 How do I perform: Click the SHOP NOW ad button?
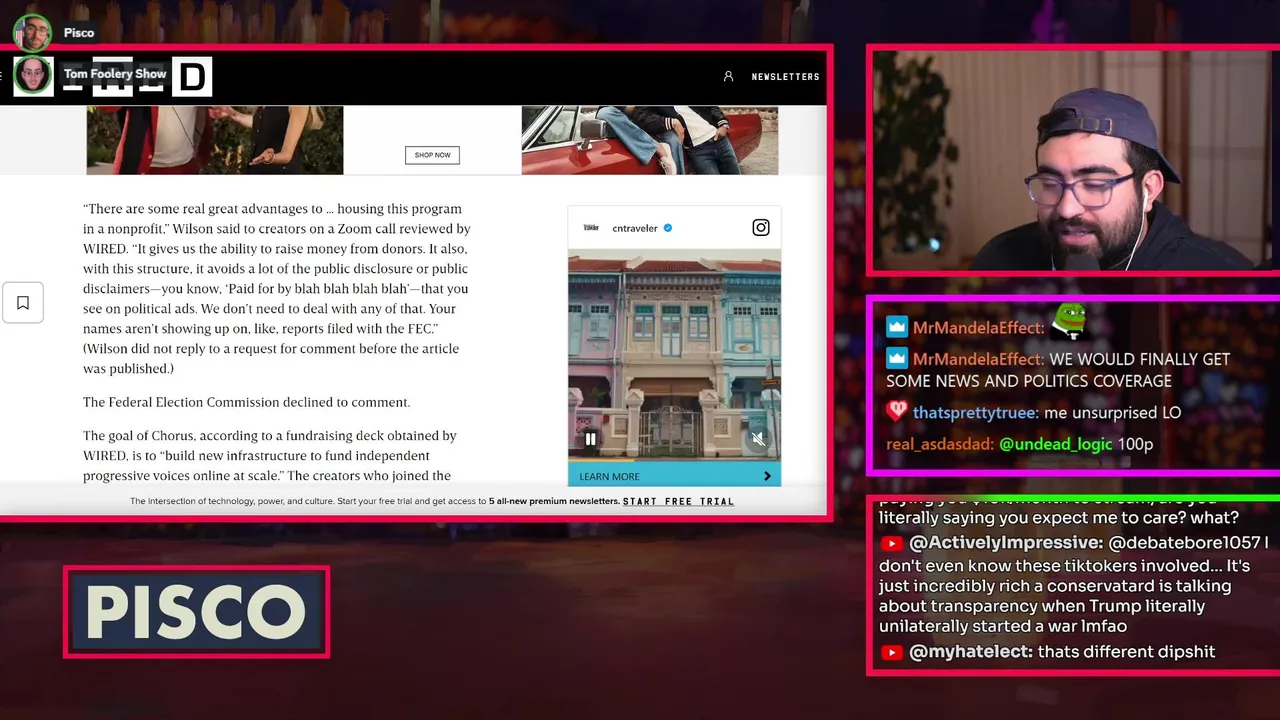click(x=432, y=155)
